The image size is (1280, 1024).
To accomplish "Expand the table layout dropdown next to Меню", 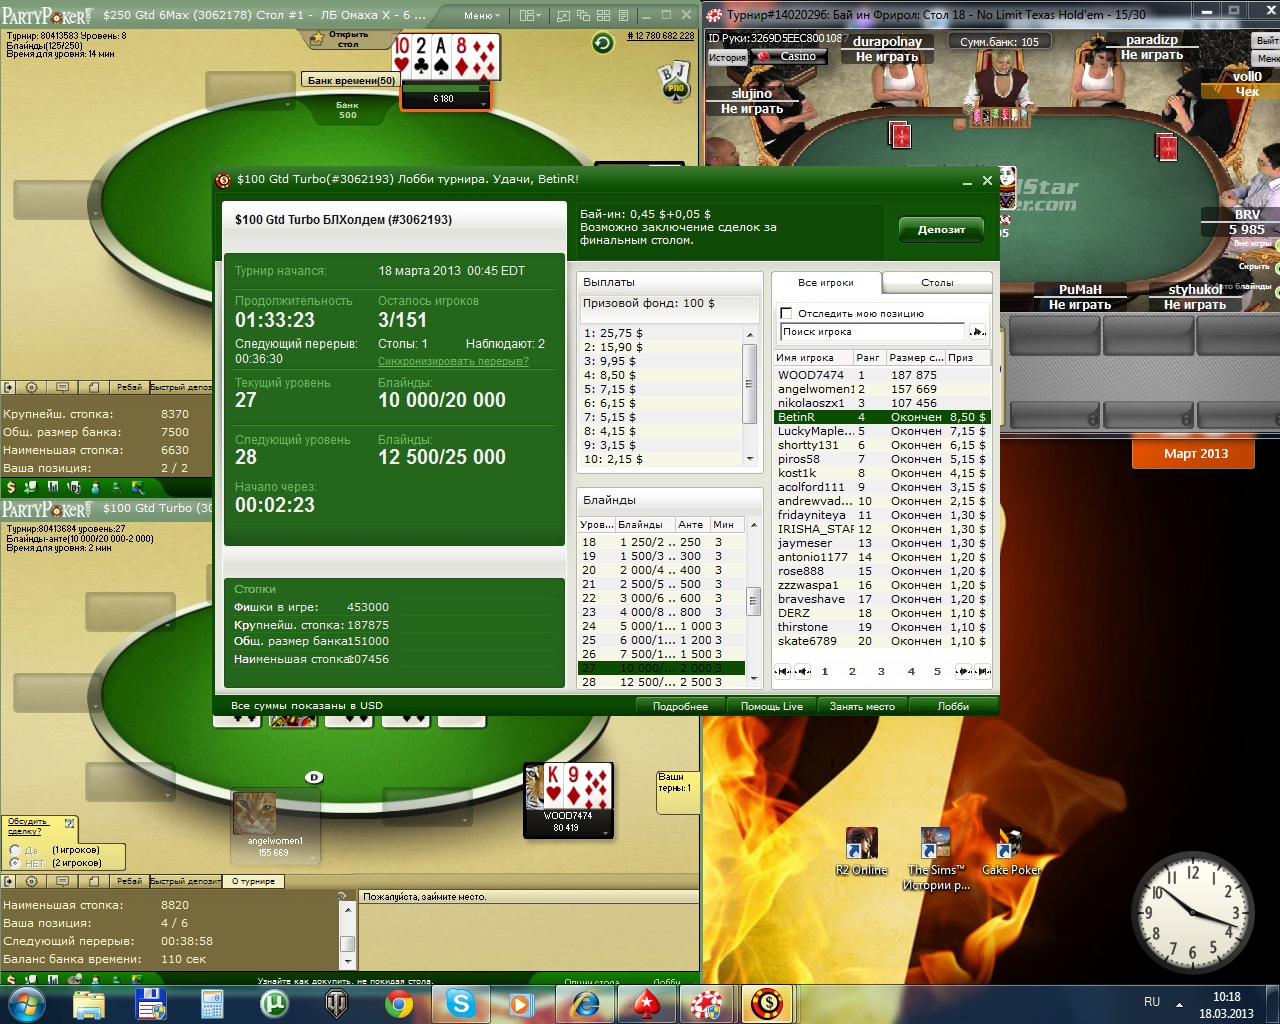I will pos(530,16).
